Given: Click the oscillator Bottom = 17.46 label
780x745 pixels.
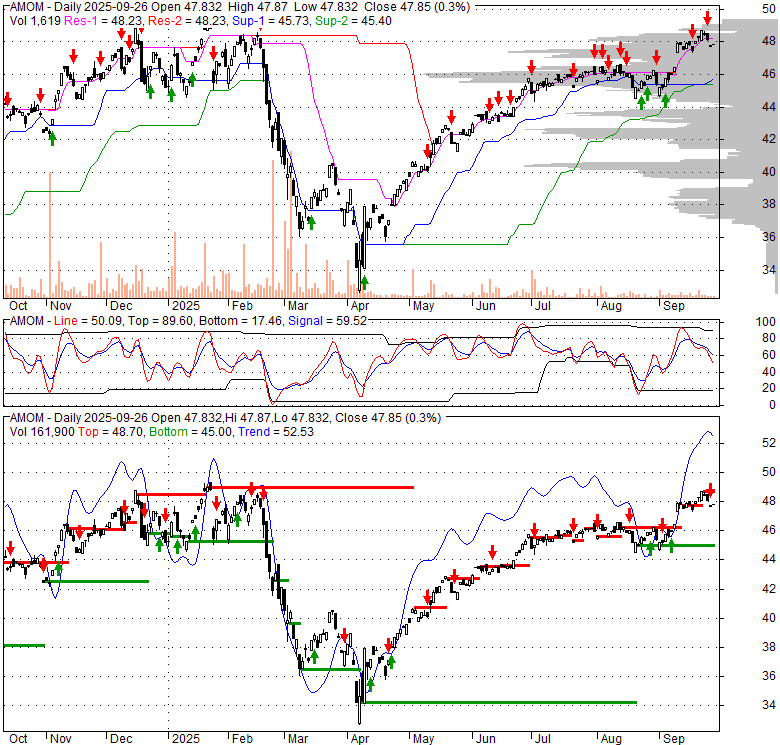Looking at the screenshot, I should (240, 321).
